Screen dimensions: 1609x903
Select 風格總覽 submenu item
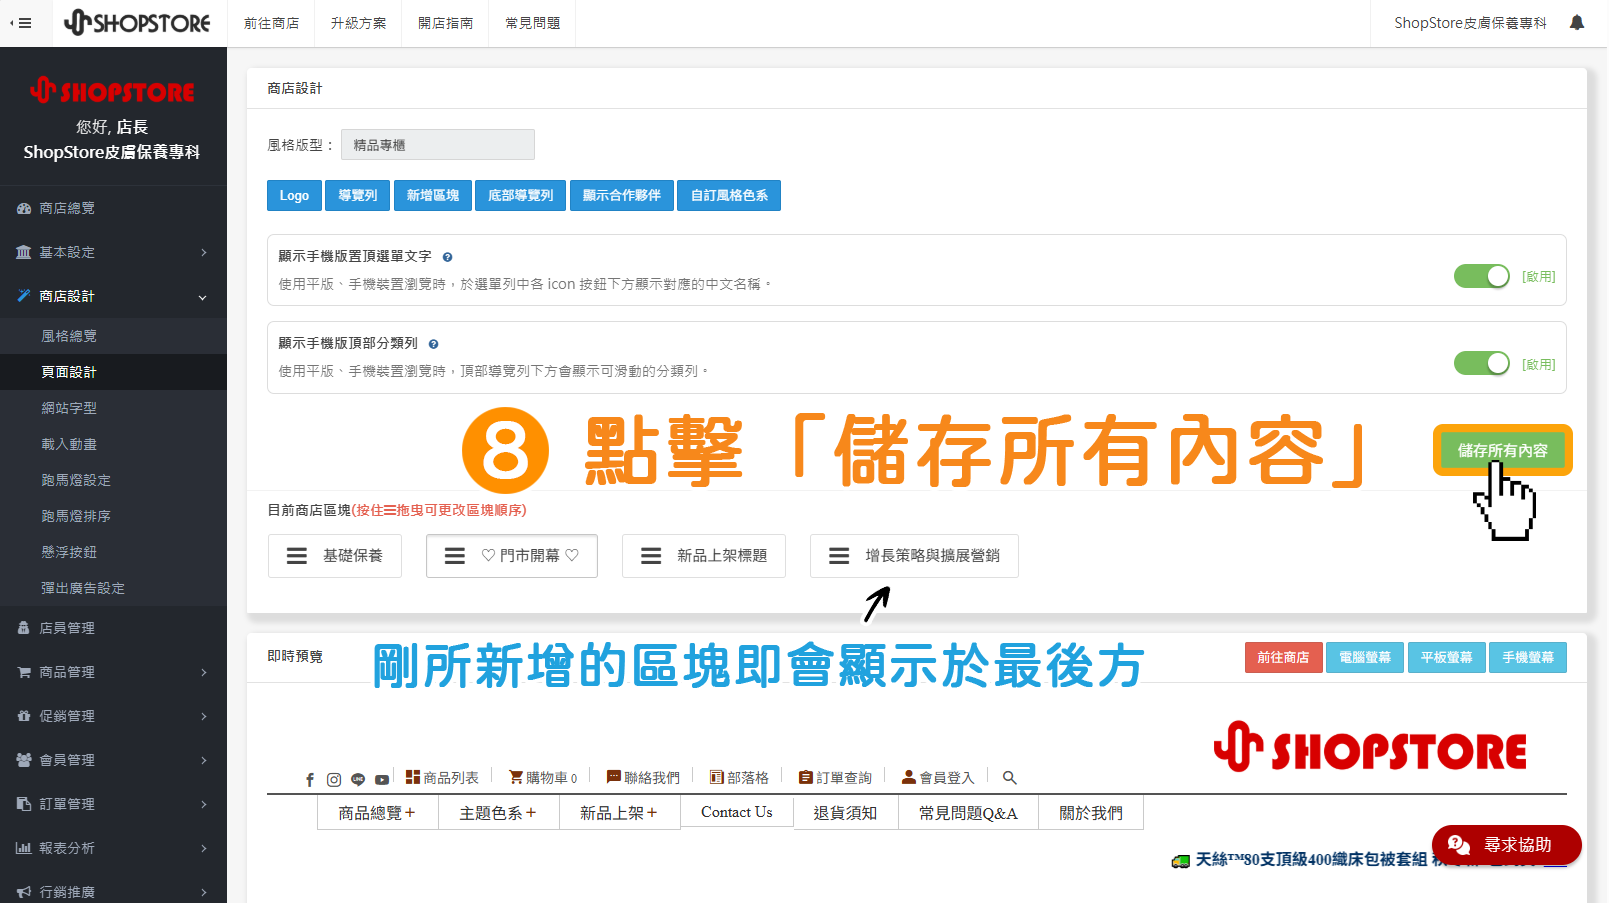113,336
